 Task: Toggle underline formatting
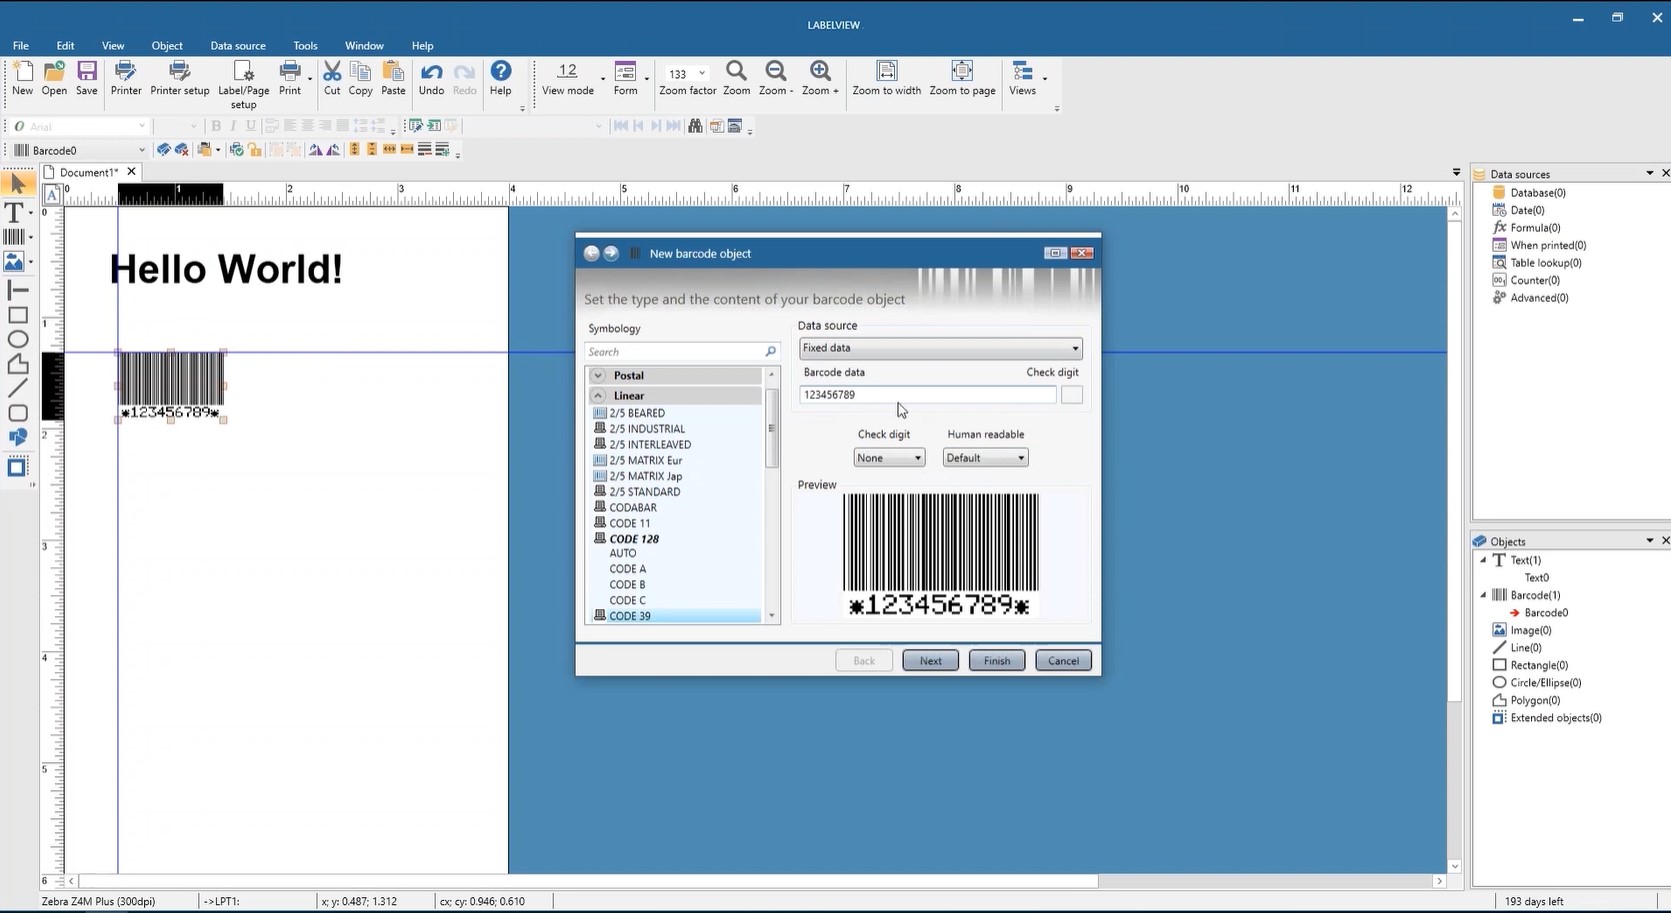[x=249, y=126]
